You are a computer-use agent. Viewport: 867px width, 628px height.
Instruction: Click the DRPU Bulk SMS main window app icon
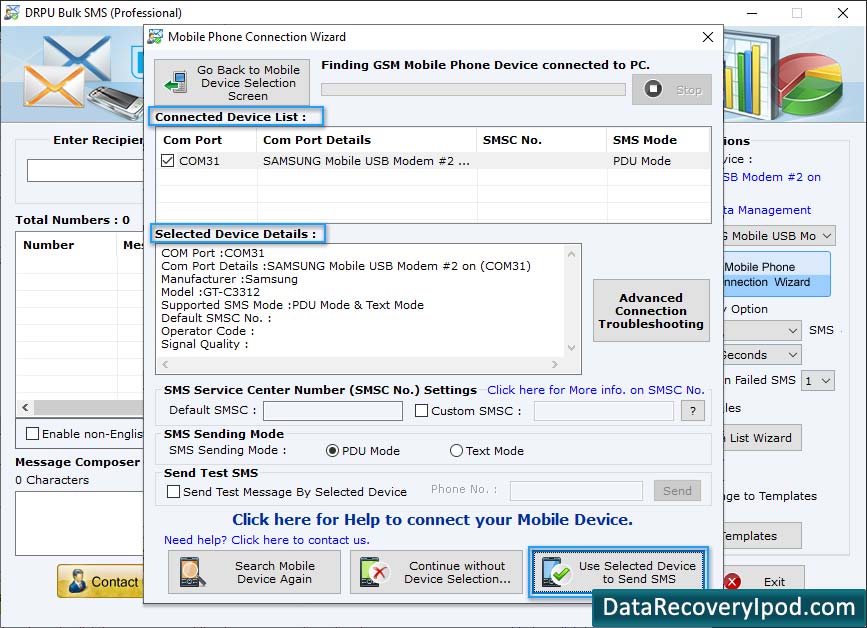12,12
